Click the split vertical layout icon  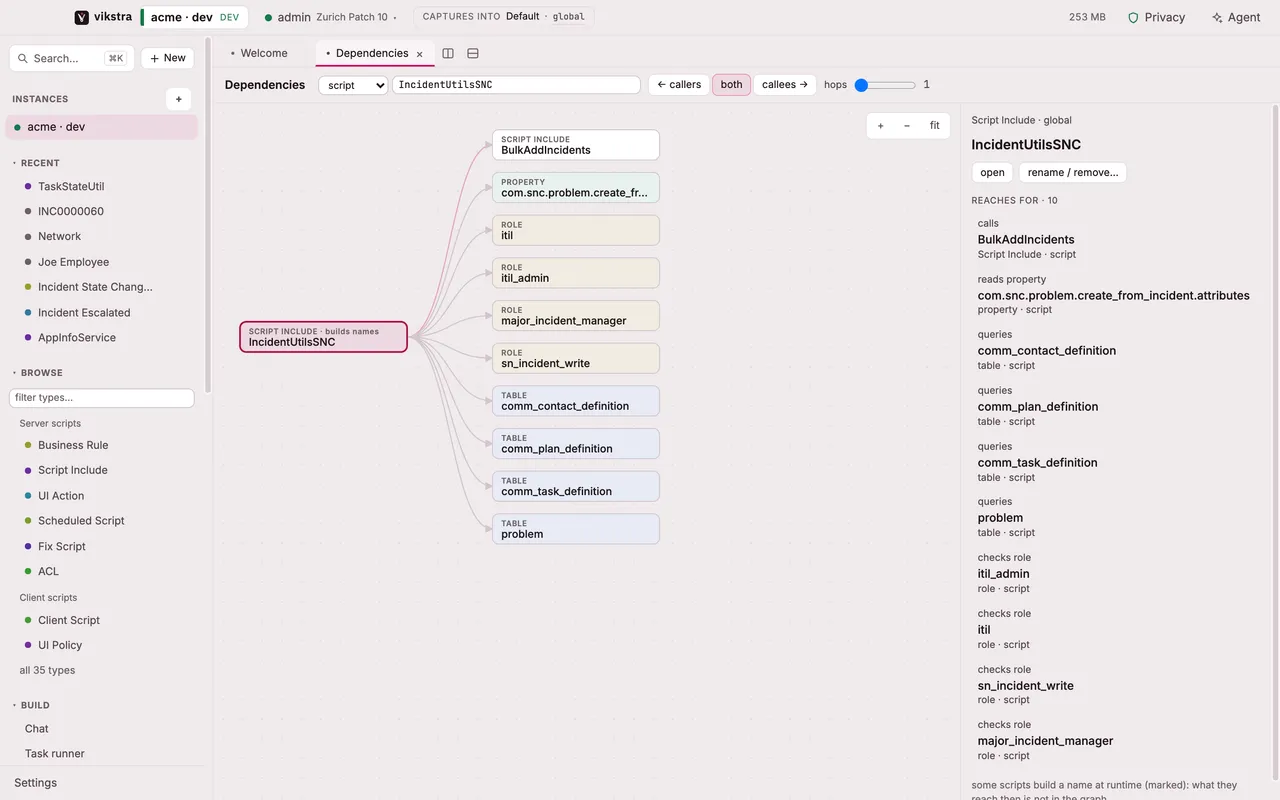[448, 53]
